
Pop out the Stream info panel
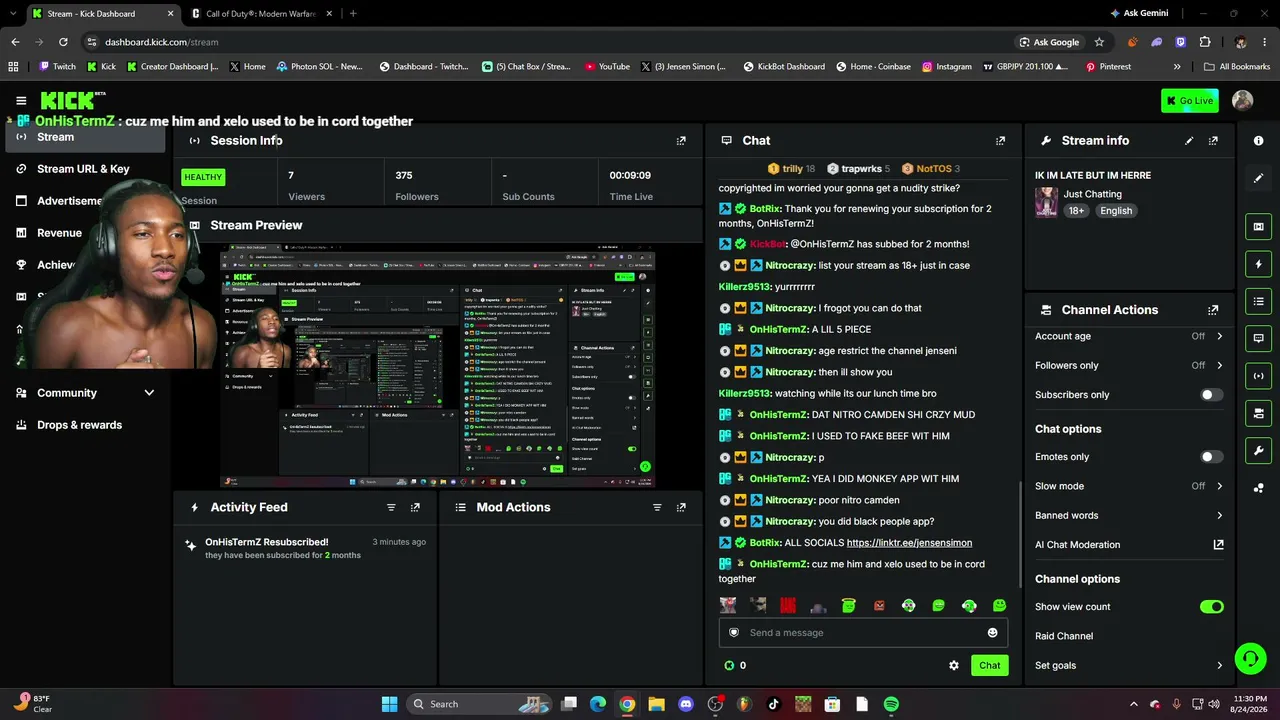click(x=1213, y=141)
